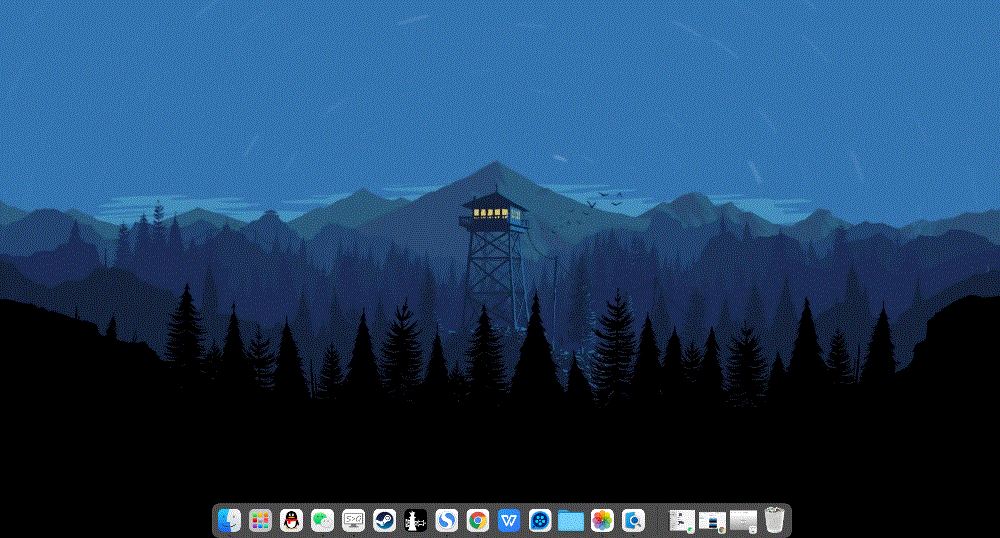
Task: Launch the Photos app
Action: point(602,520)
